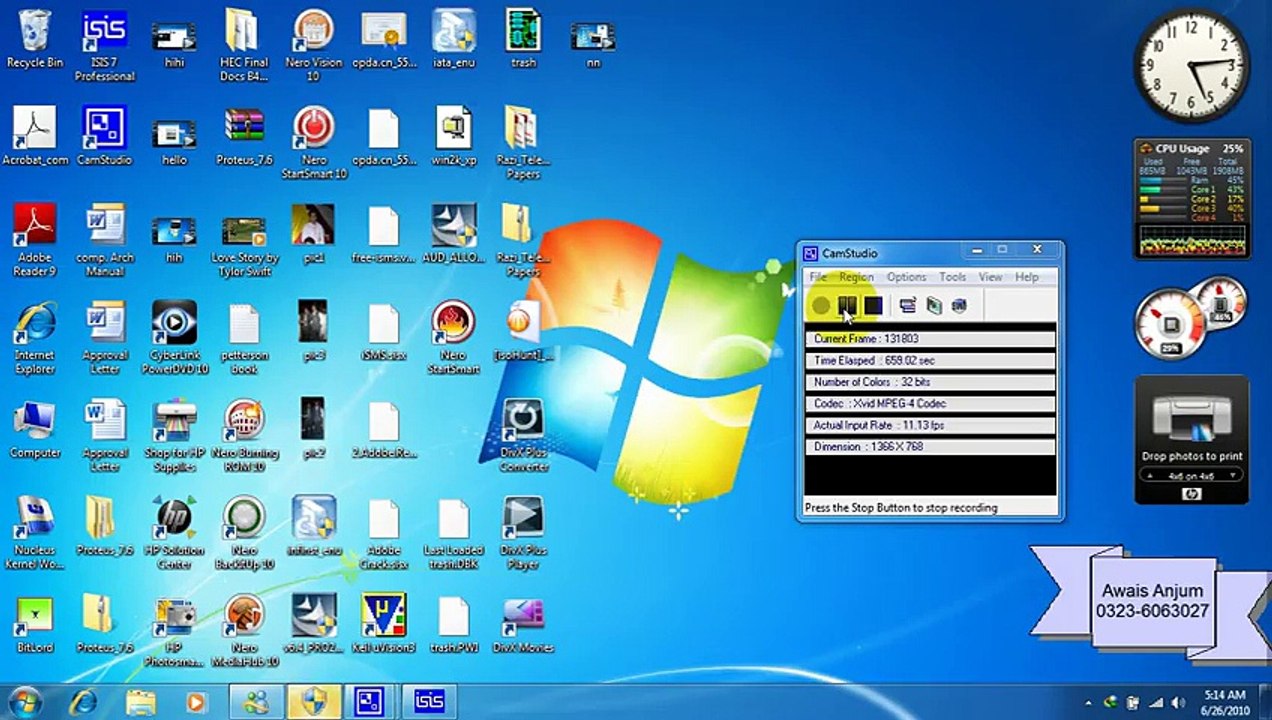The height and width of the screenshot is (720, 1272).
Task: Select Keil uVision3 desktop icon
Action: tap(383, 624)
